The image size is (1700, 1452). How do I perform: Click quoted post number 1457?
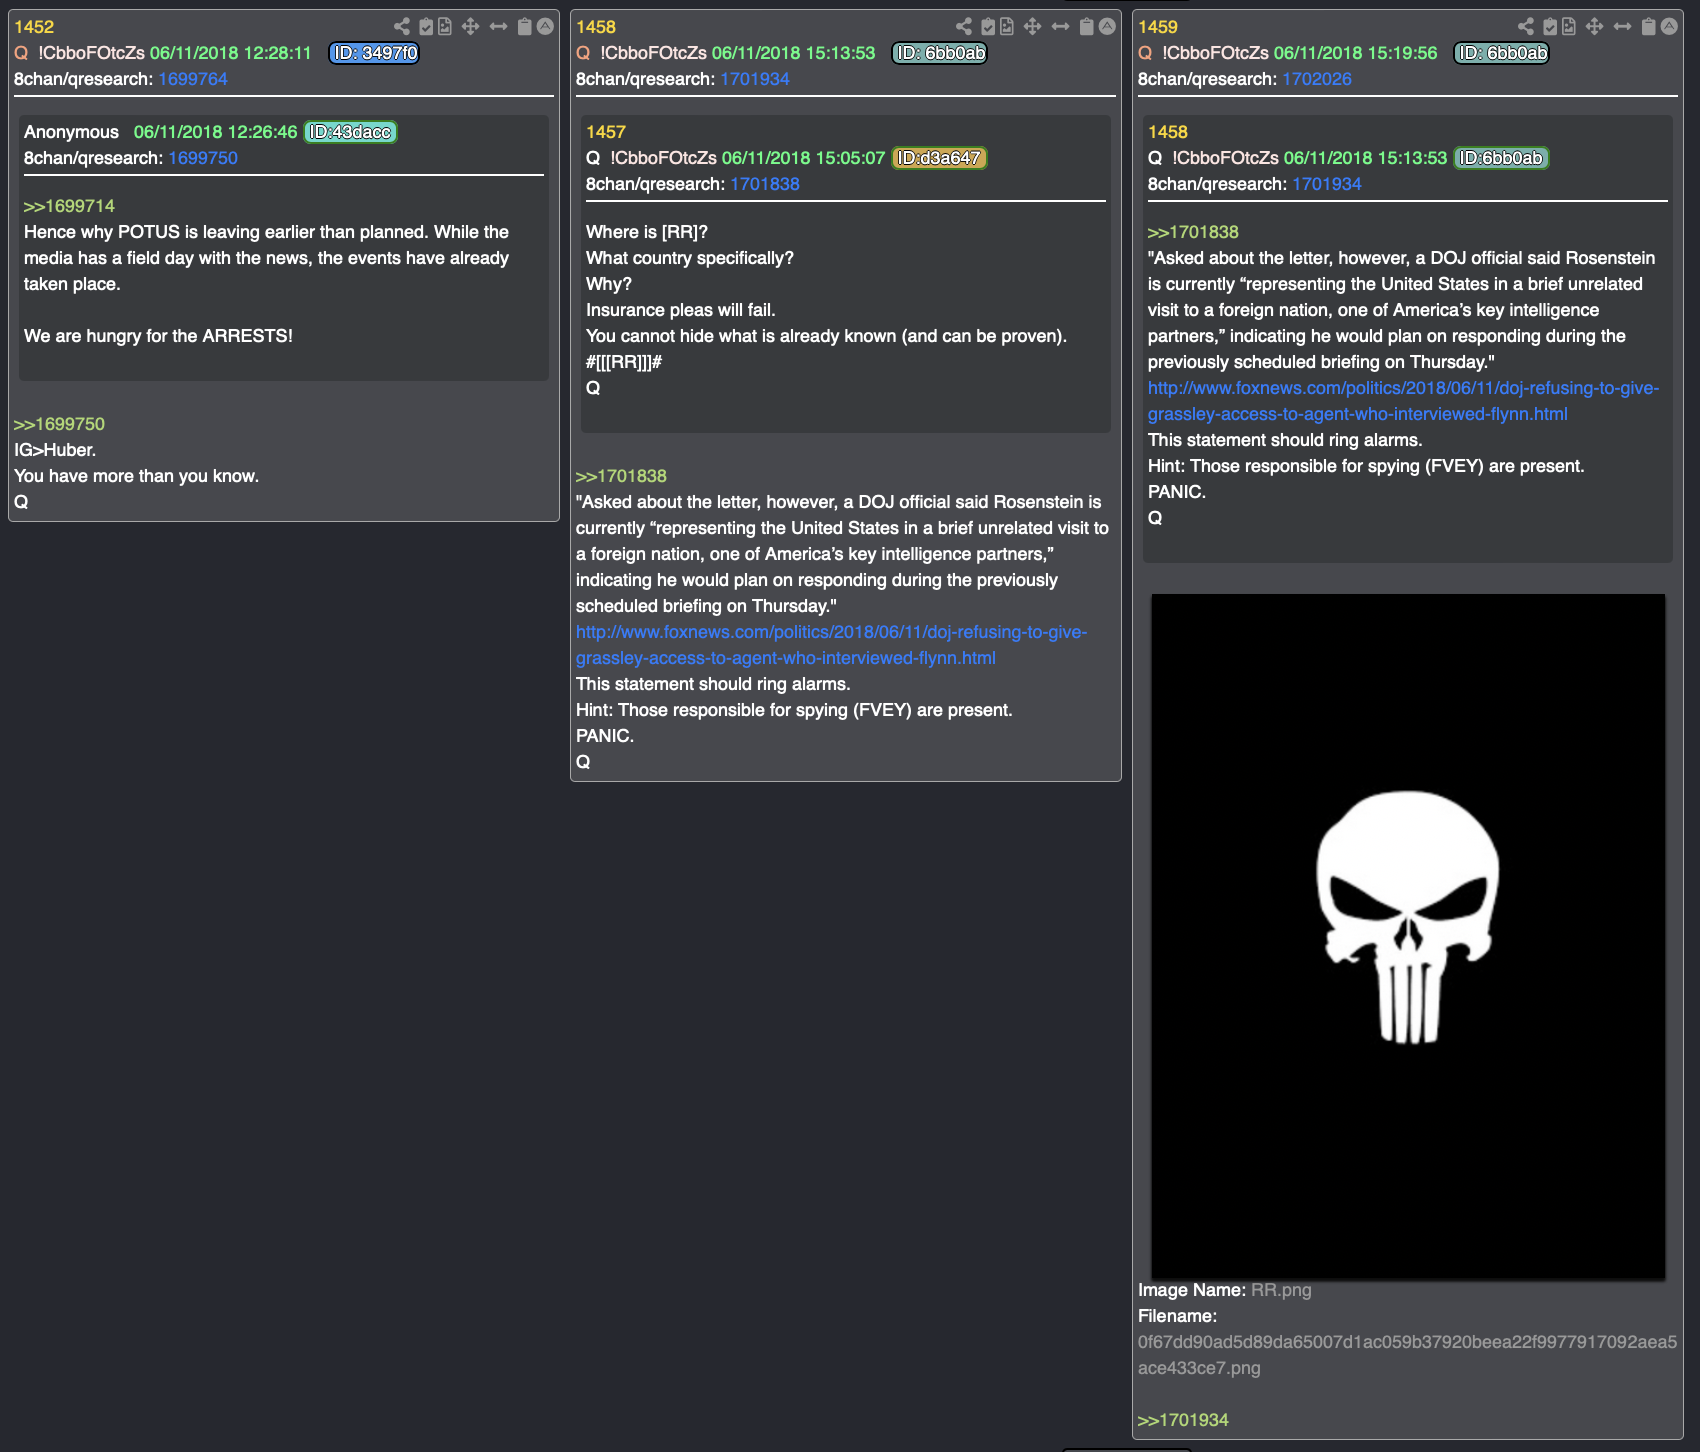[x=606, y=132]
